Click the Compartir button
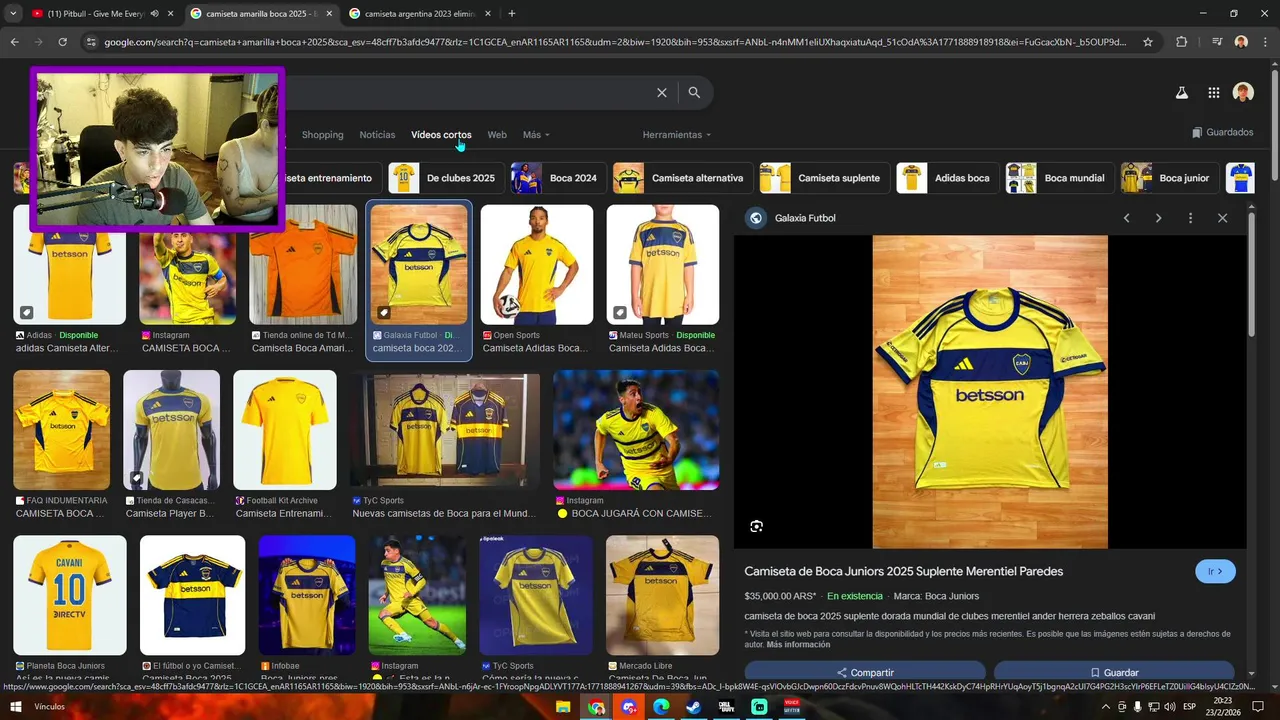The image size is (1280, 720). 865,672
